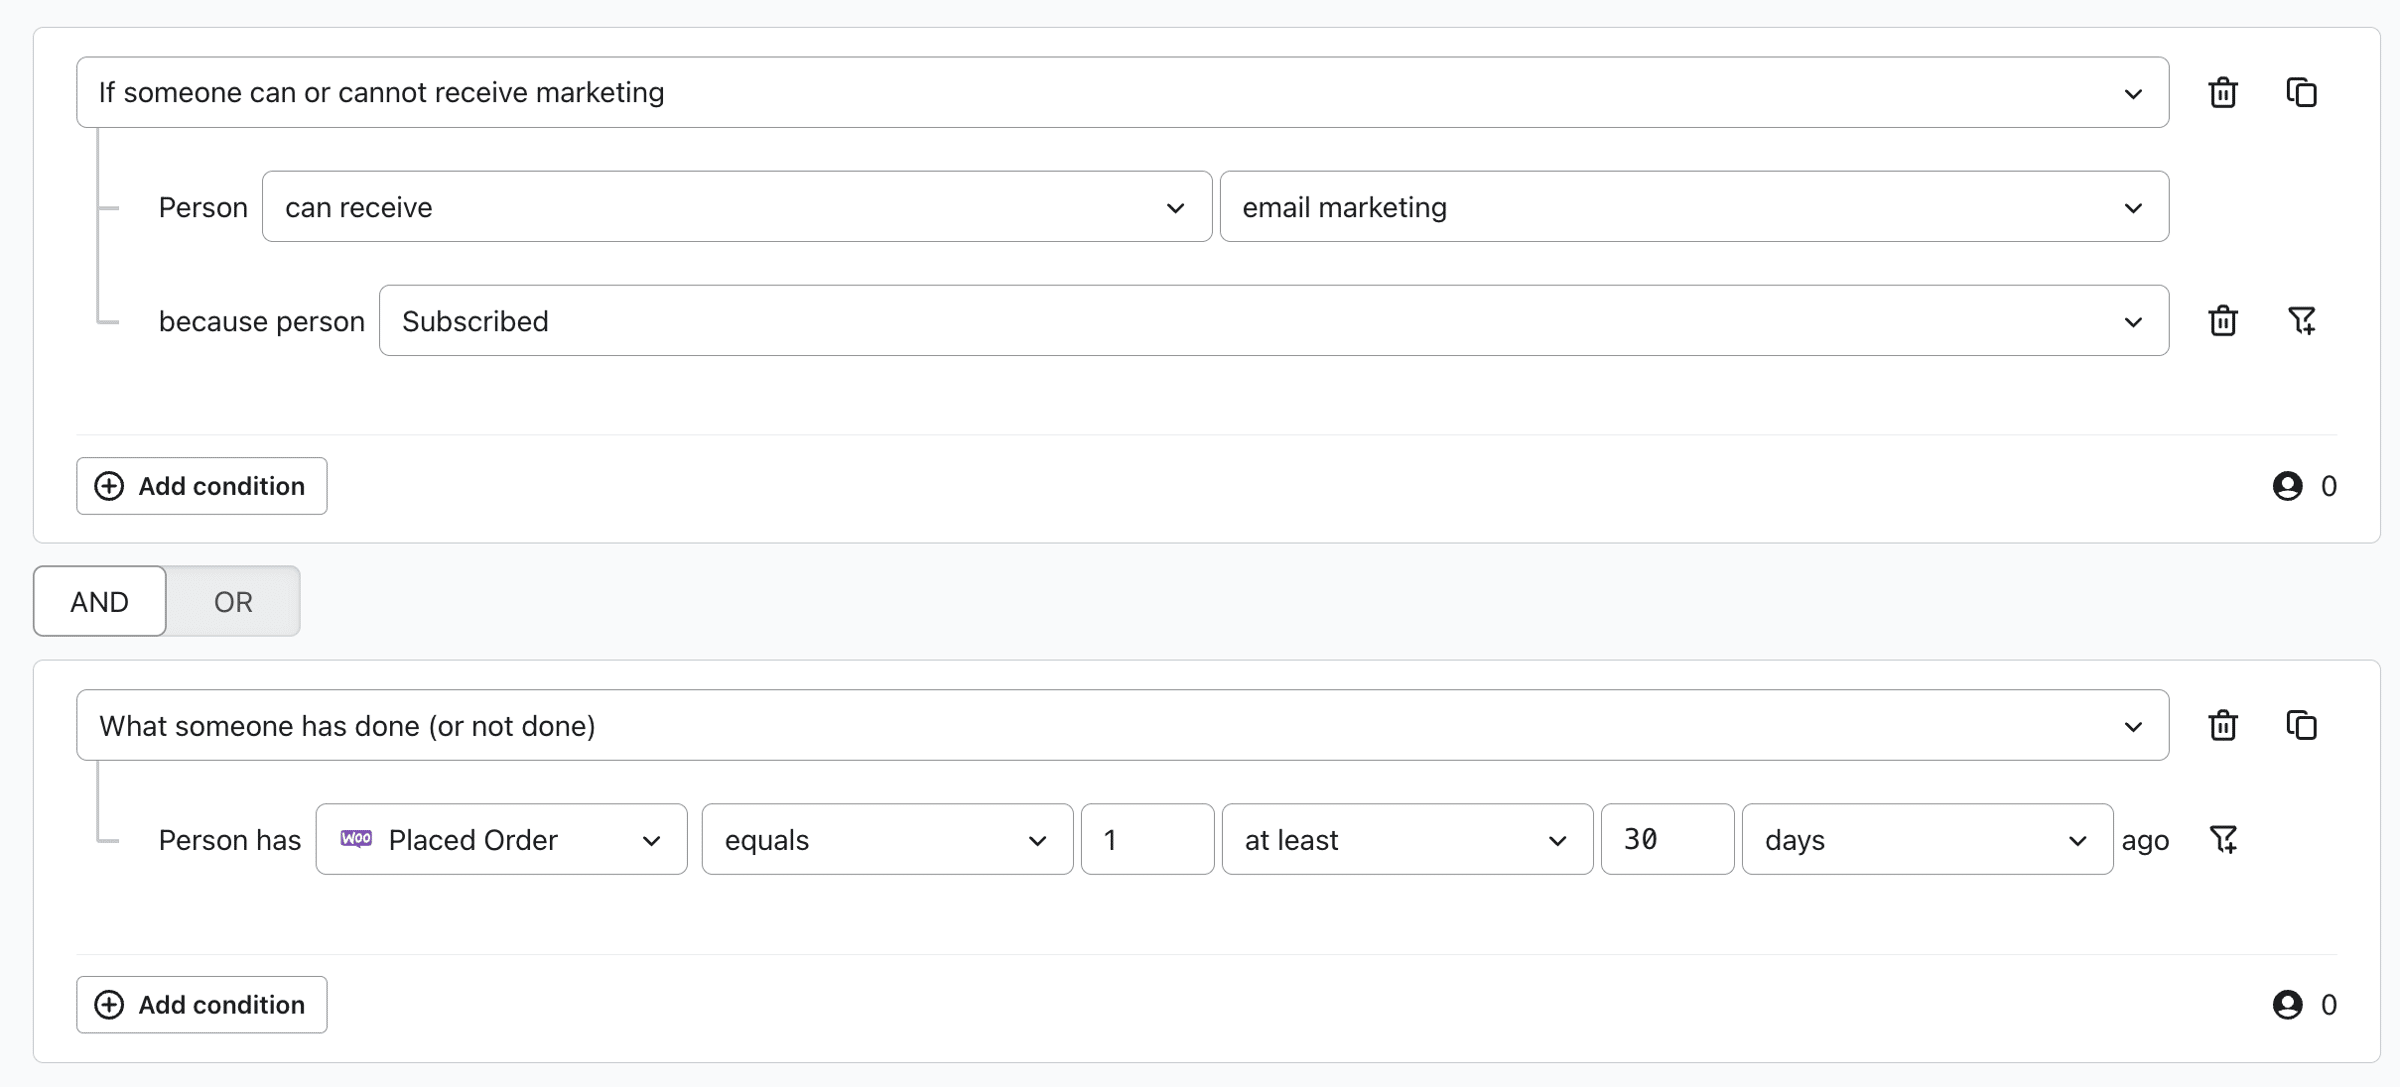The height and width of the screenshot is (1087, 2400).
Task: Click profile count icon in first group
Action: [2287, 486]
